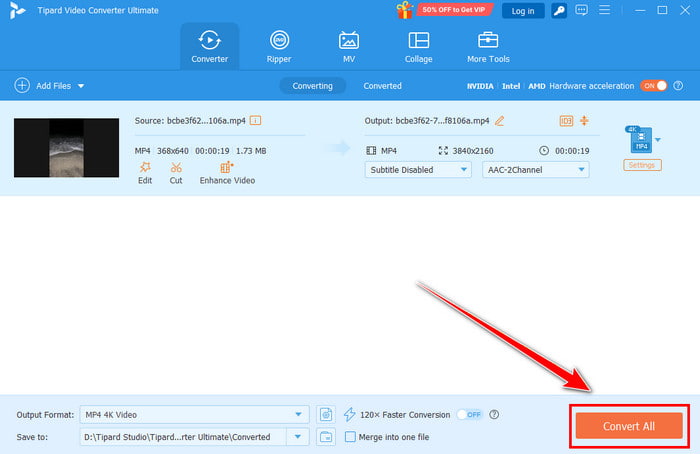Check the Merge into one file box
Viewport: 700px width, 454px height.
pyautogui.click(x=350, y=437)
